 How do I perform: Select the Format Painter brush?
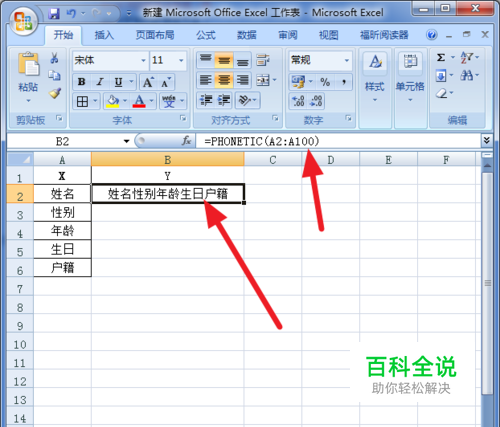coord(55,93)
